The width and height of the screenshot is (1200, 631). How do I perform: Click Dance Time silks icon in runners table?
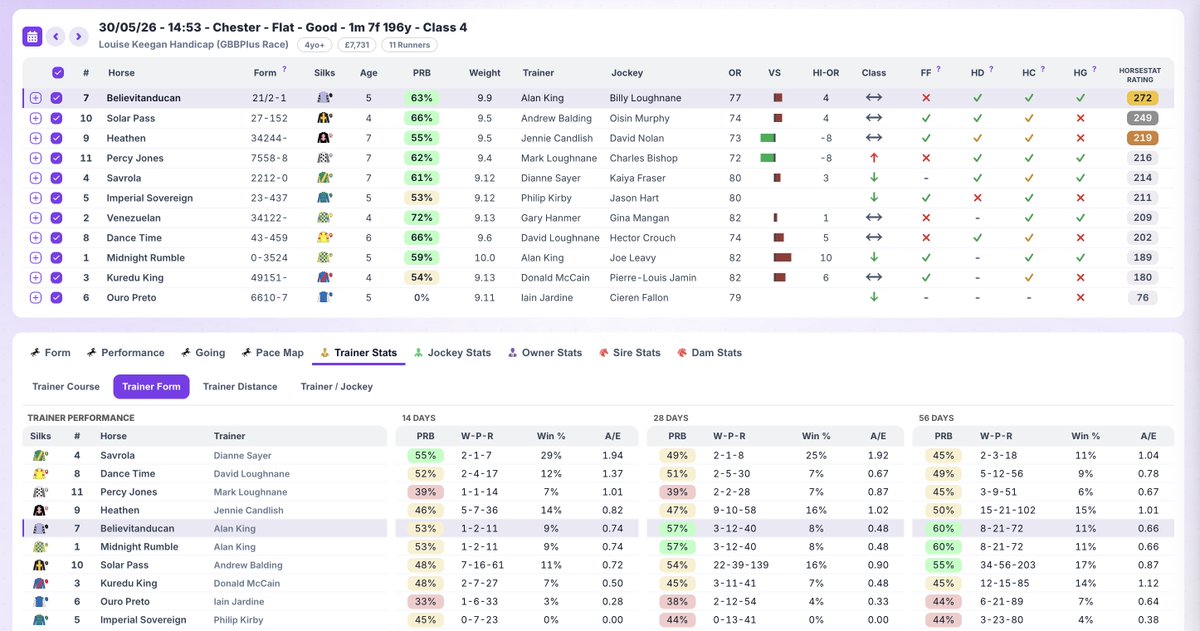[325, 238]
